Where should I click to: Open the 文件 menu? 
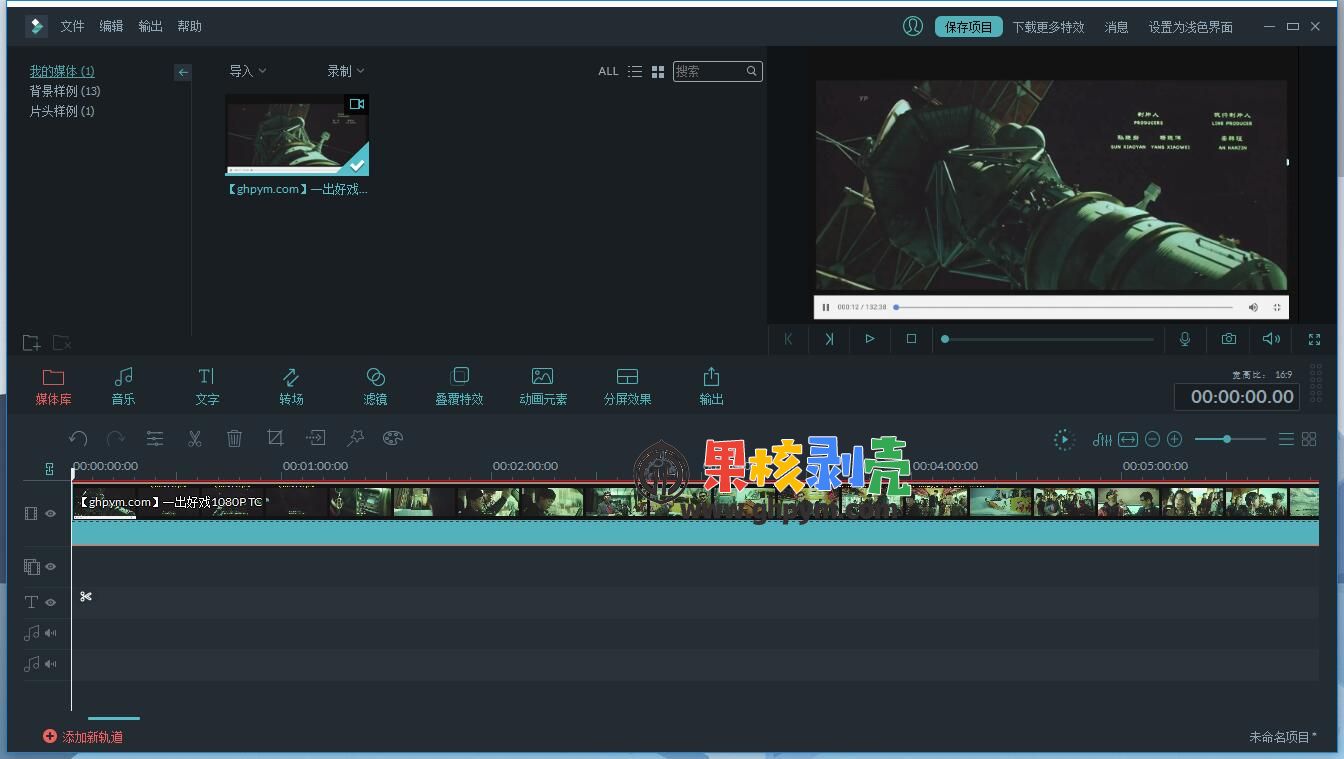tap(72, 26)
